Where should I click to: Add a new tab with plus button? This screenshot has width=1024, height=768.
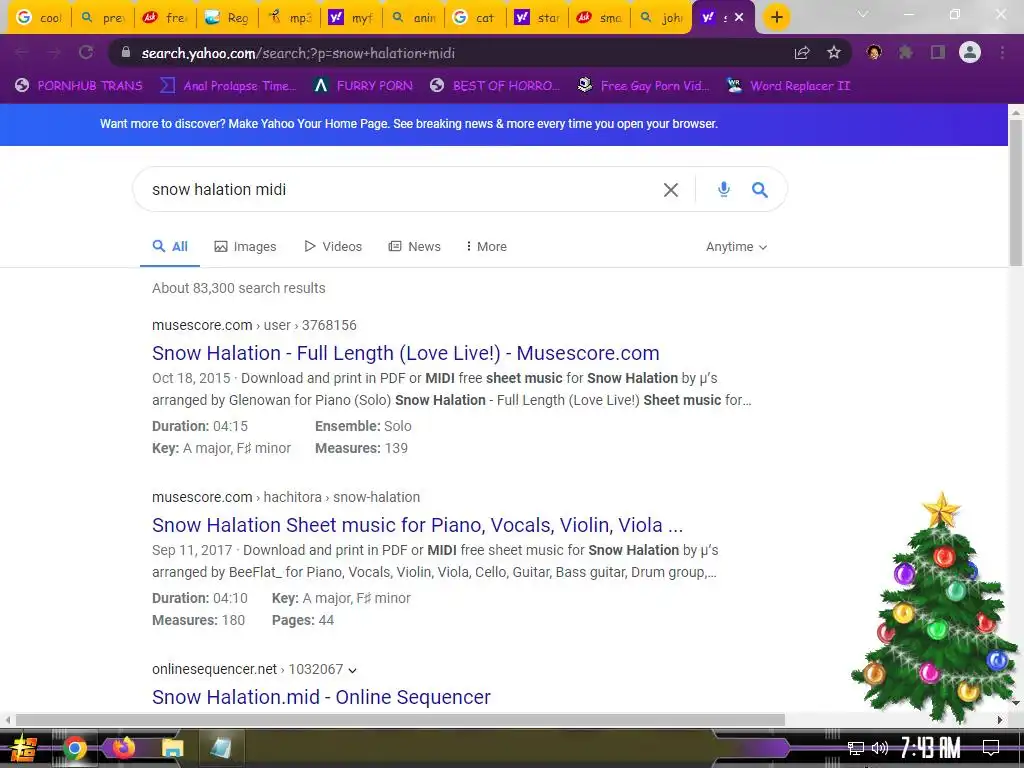pyautogui.click(x=776, y=18)
